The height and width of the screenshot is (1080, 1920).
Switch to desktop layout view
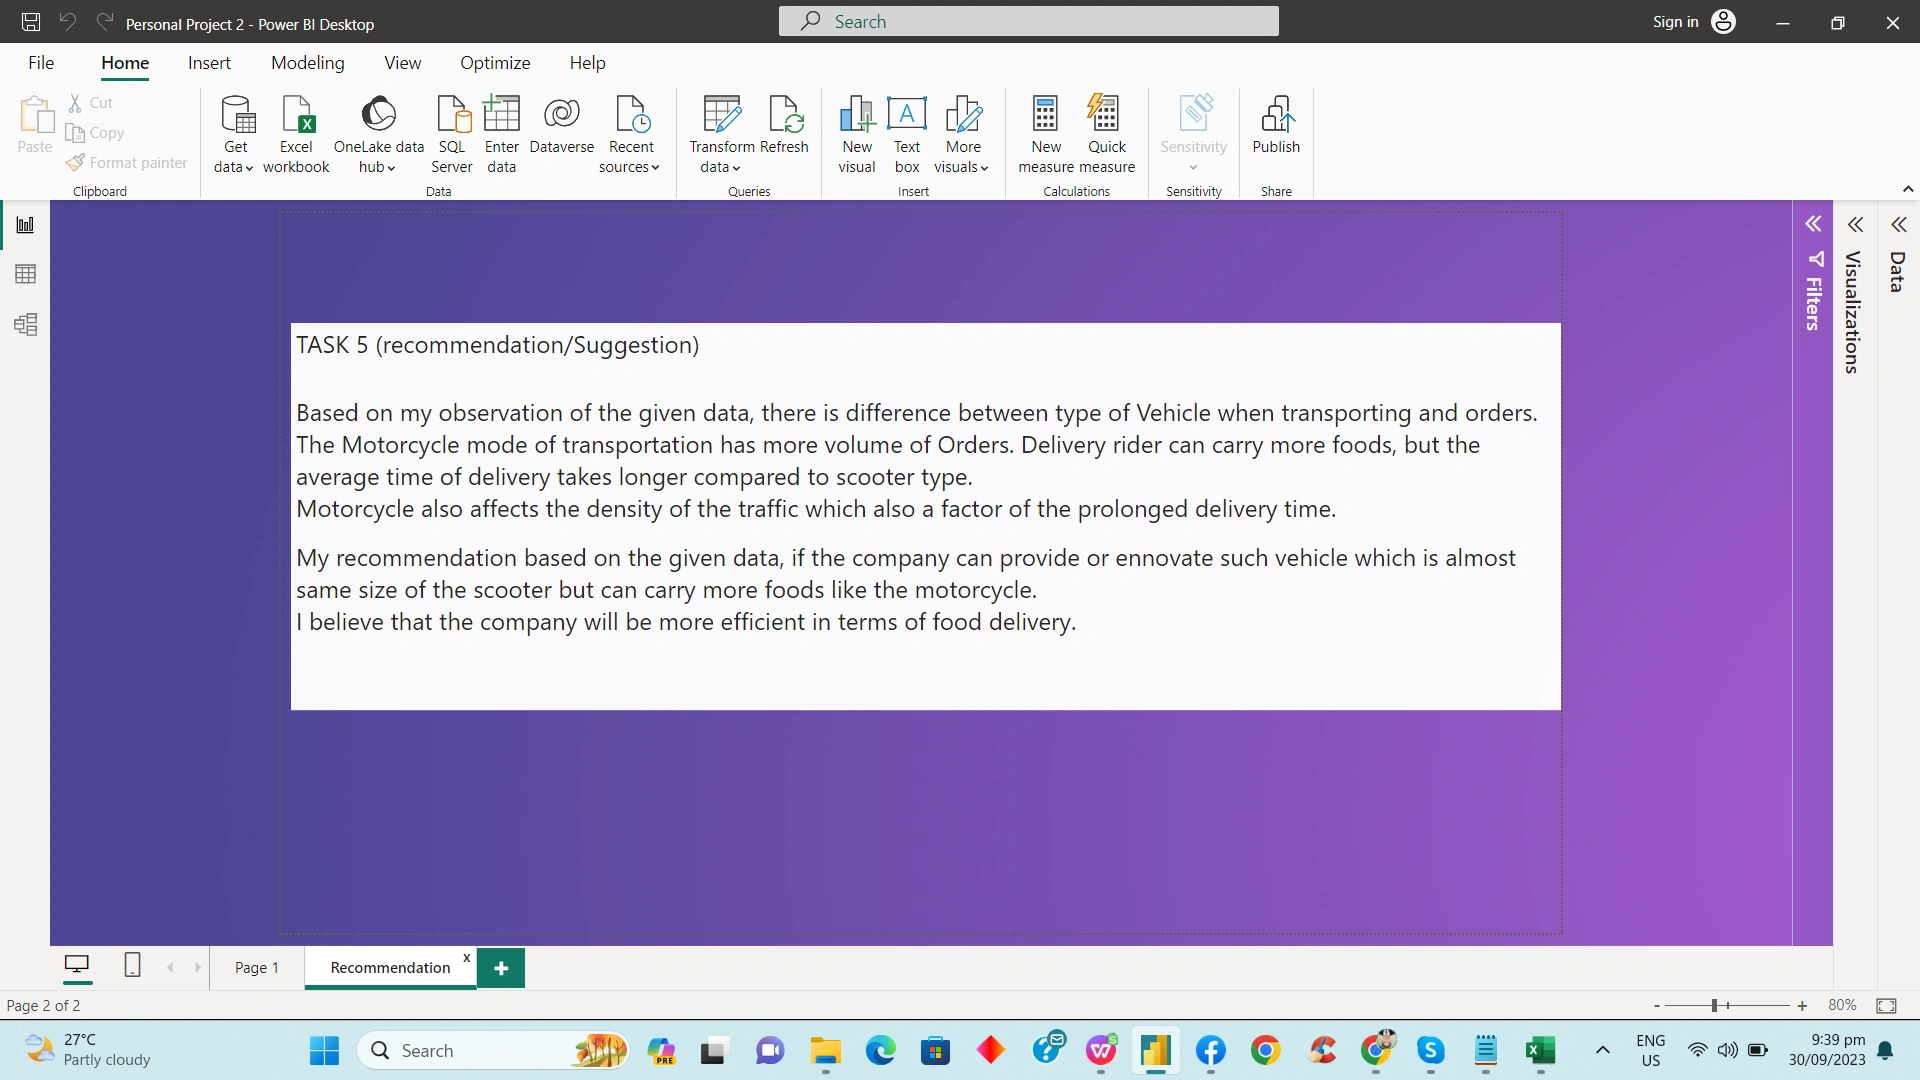click(77, 965)
